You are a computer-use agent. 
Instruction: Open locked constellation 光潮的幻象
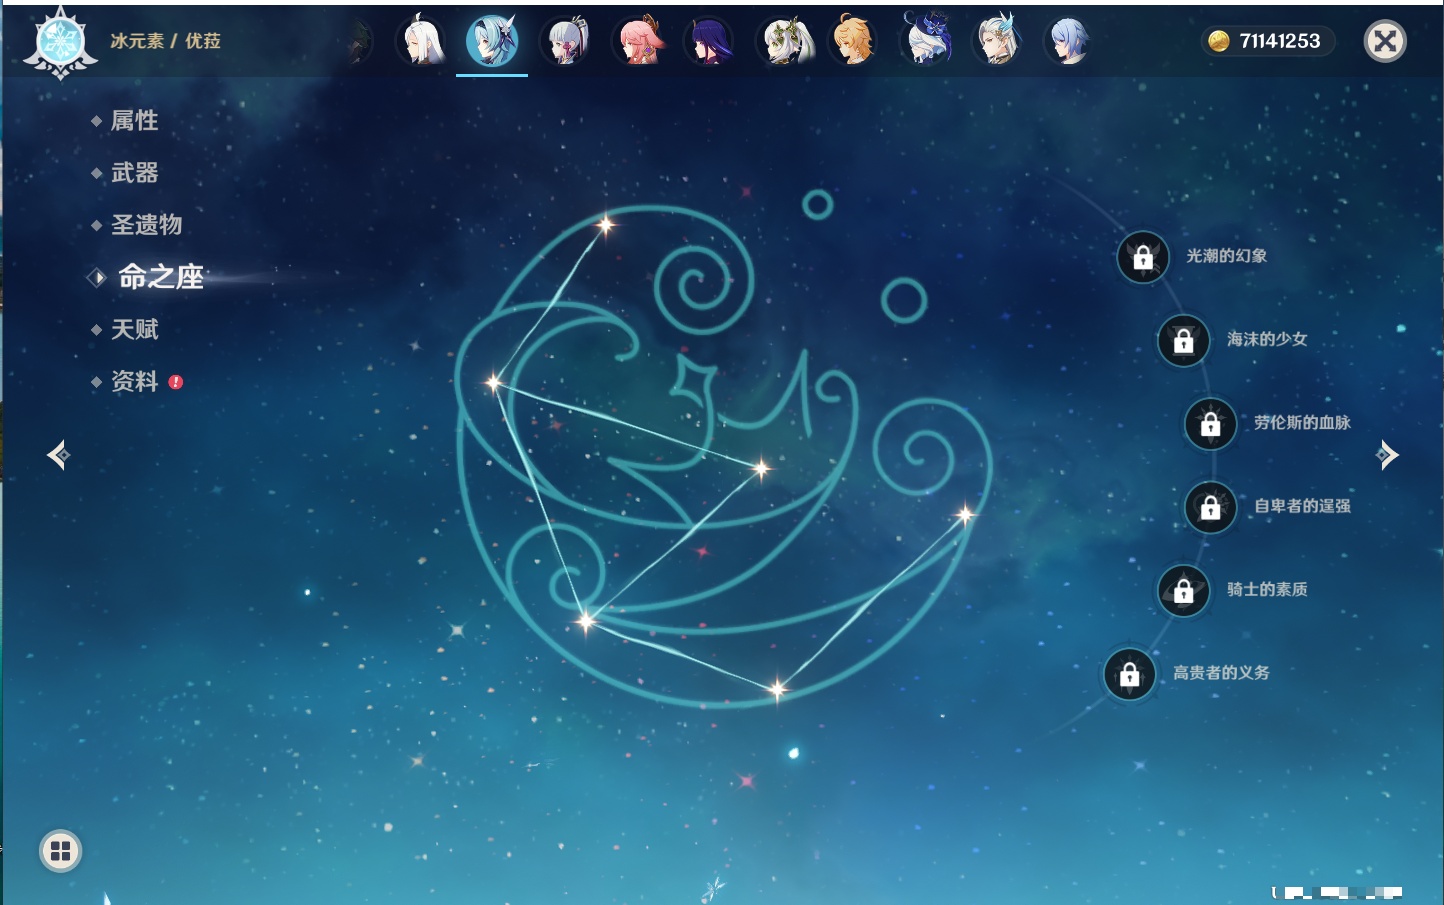click(1143, 258)
